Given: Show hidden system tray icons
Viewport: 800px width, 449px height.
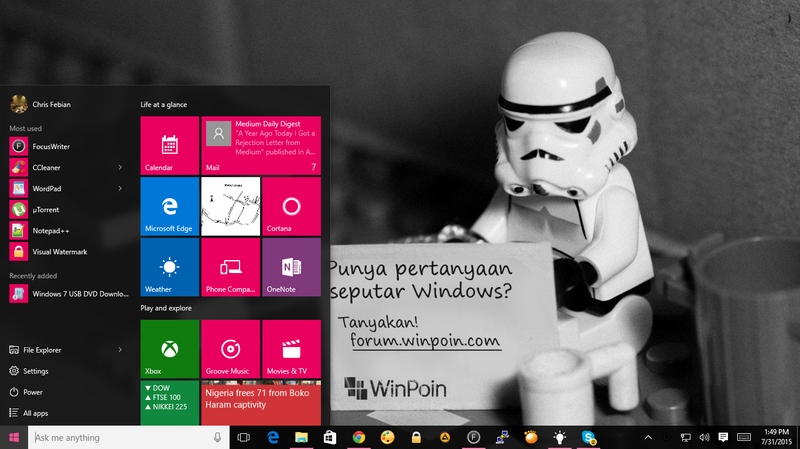Looking at the screenshot, I should [x=648, y=437].
